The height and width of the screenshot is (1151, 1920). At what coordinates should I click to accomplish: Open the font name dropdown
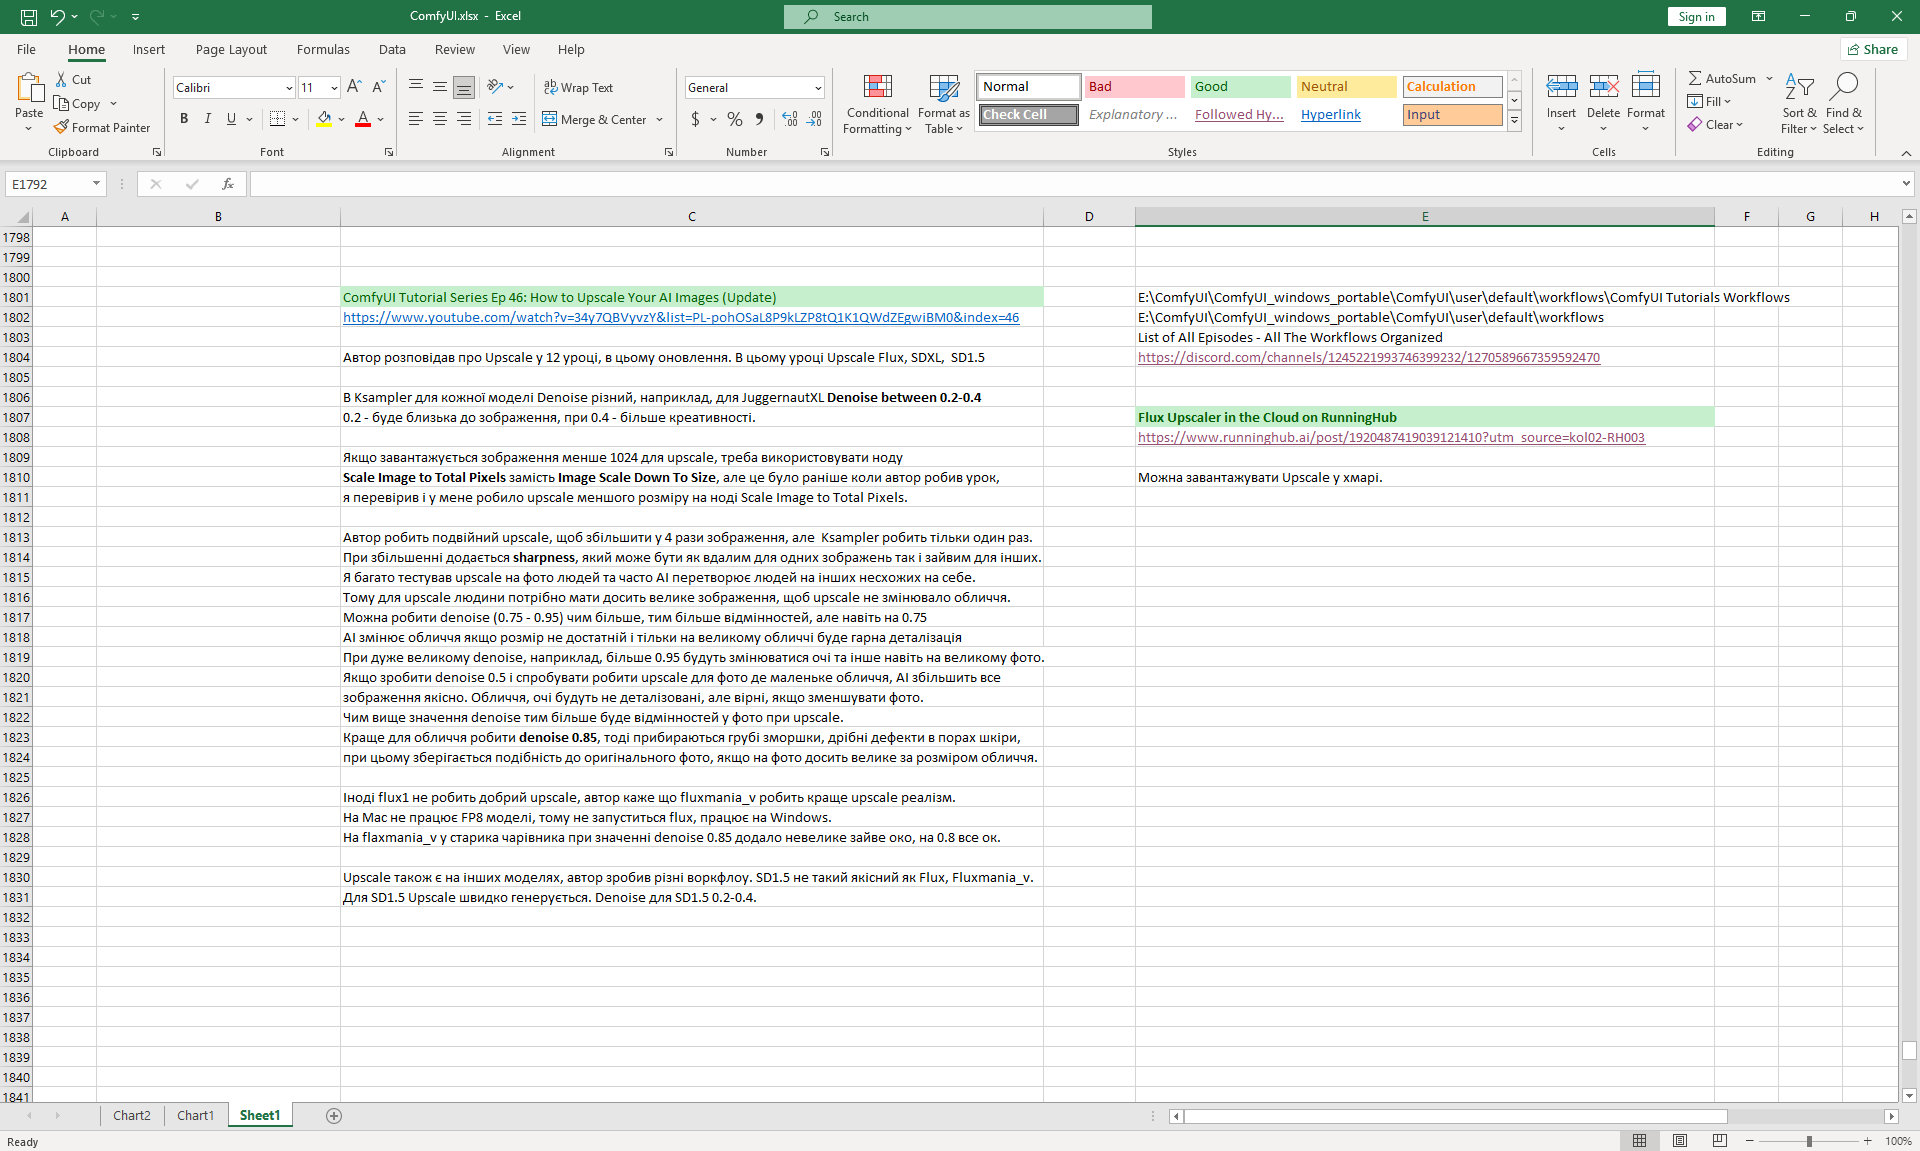click(x=289, y=88)
